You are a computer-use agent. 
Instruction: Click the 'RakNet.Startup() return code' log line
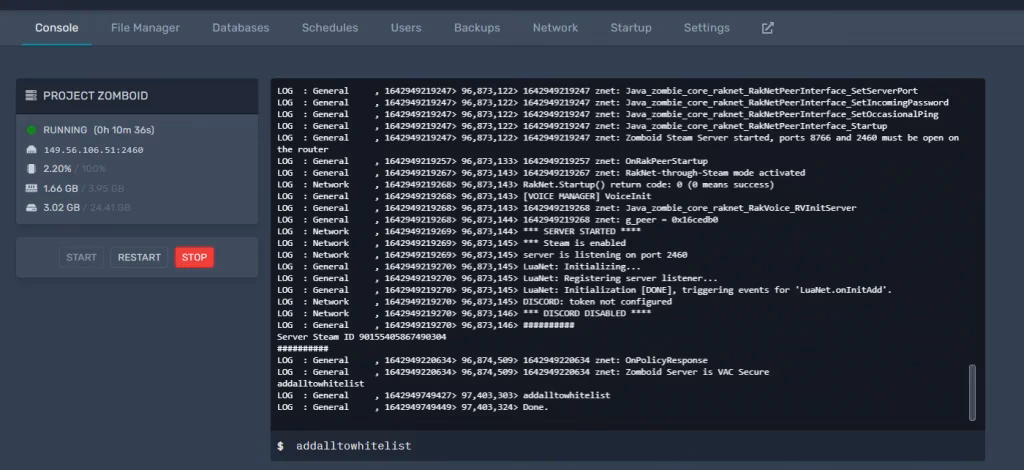click(525, 185)
